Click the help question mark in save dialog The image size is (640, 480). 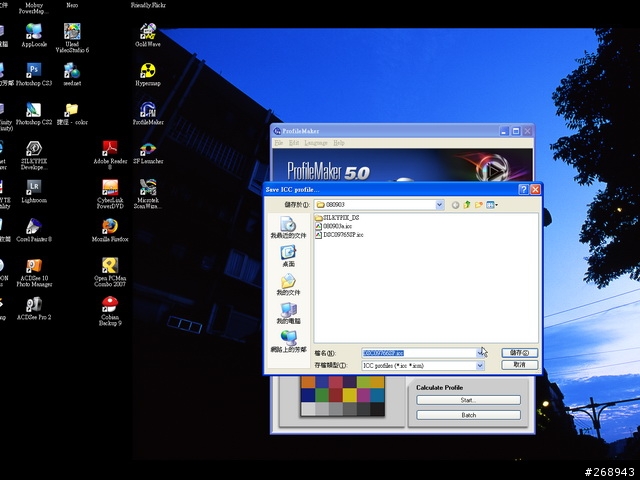tap(523, 189)
